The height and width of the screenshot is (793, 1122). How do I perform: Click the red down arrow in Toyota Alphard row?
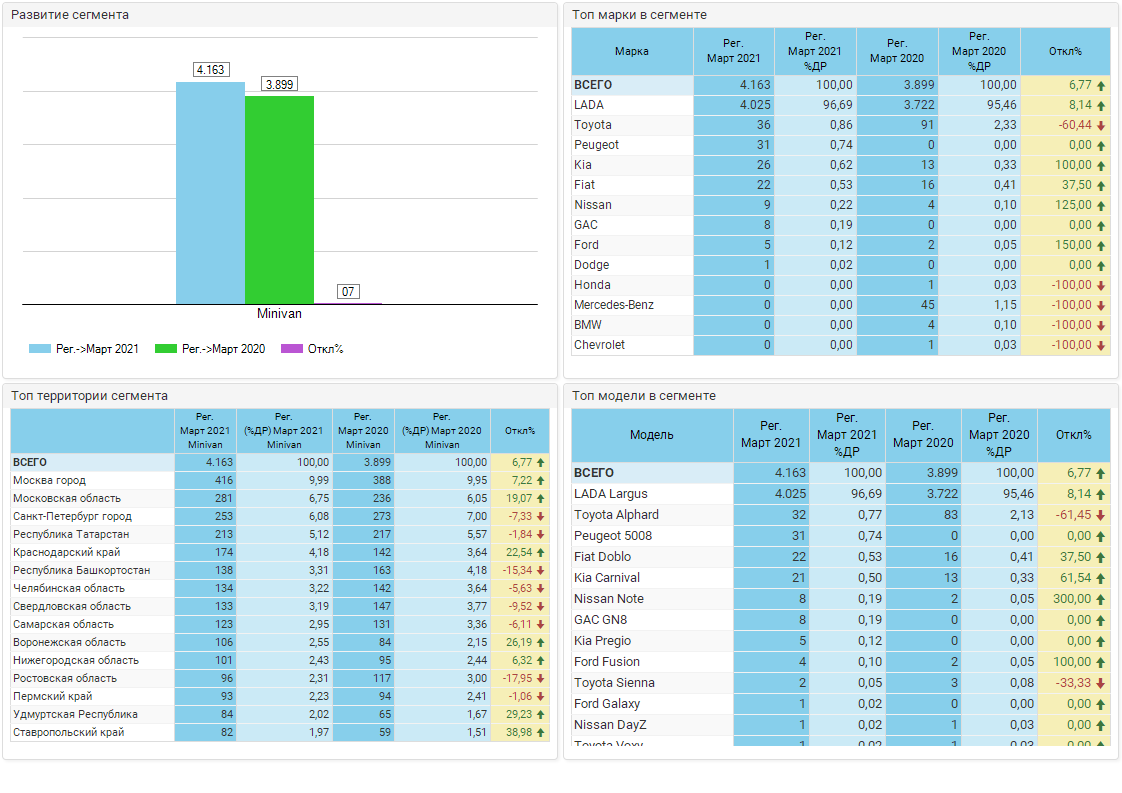[1101, 515]
